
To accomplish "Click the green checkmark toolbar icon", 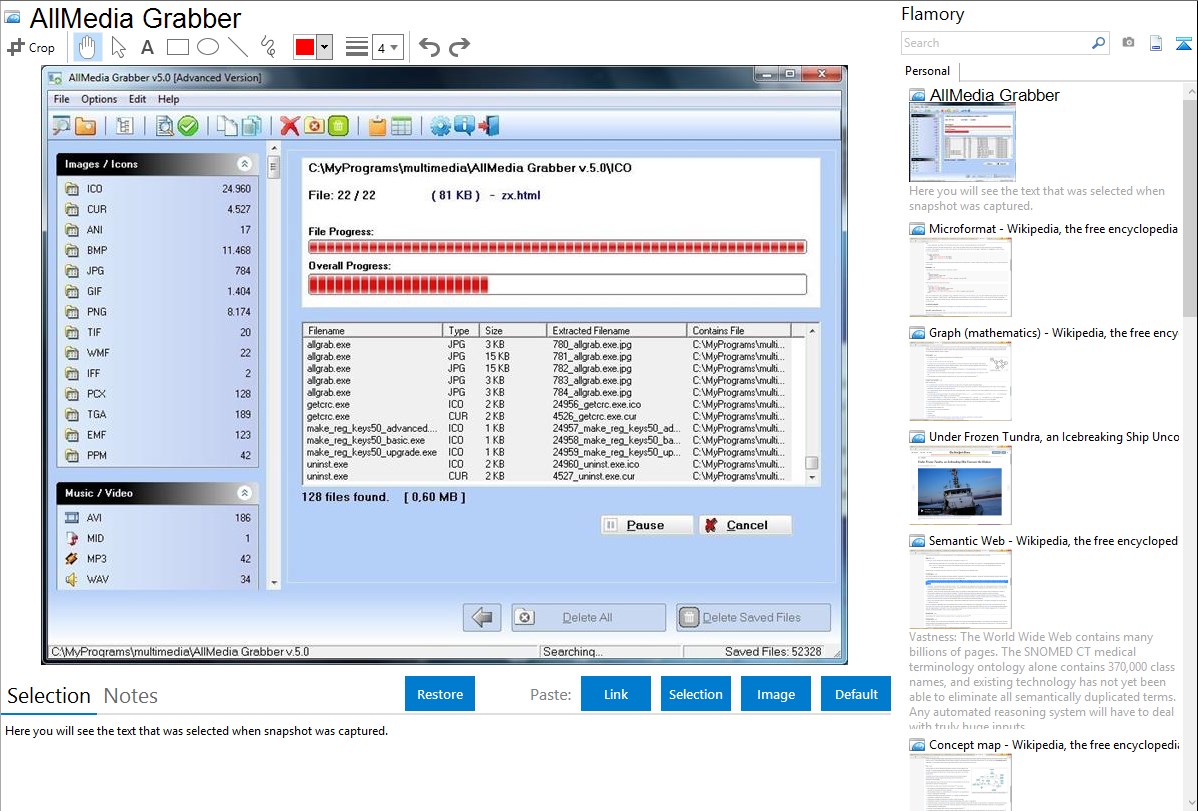I will coord(188,126).
